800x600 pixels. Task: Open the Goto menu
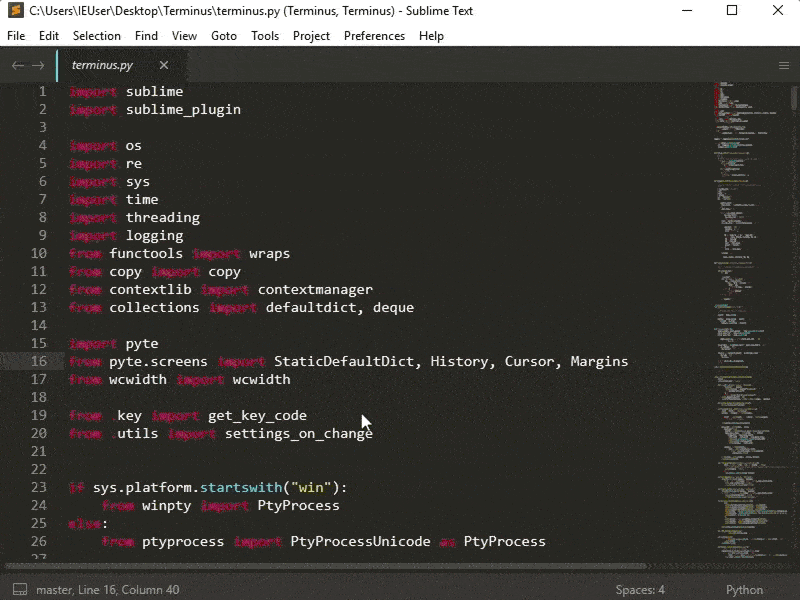[224, 36]
